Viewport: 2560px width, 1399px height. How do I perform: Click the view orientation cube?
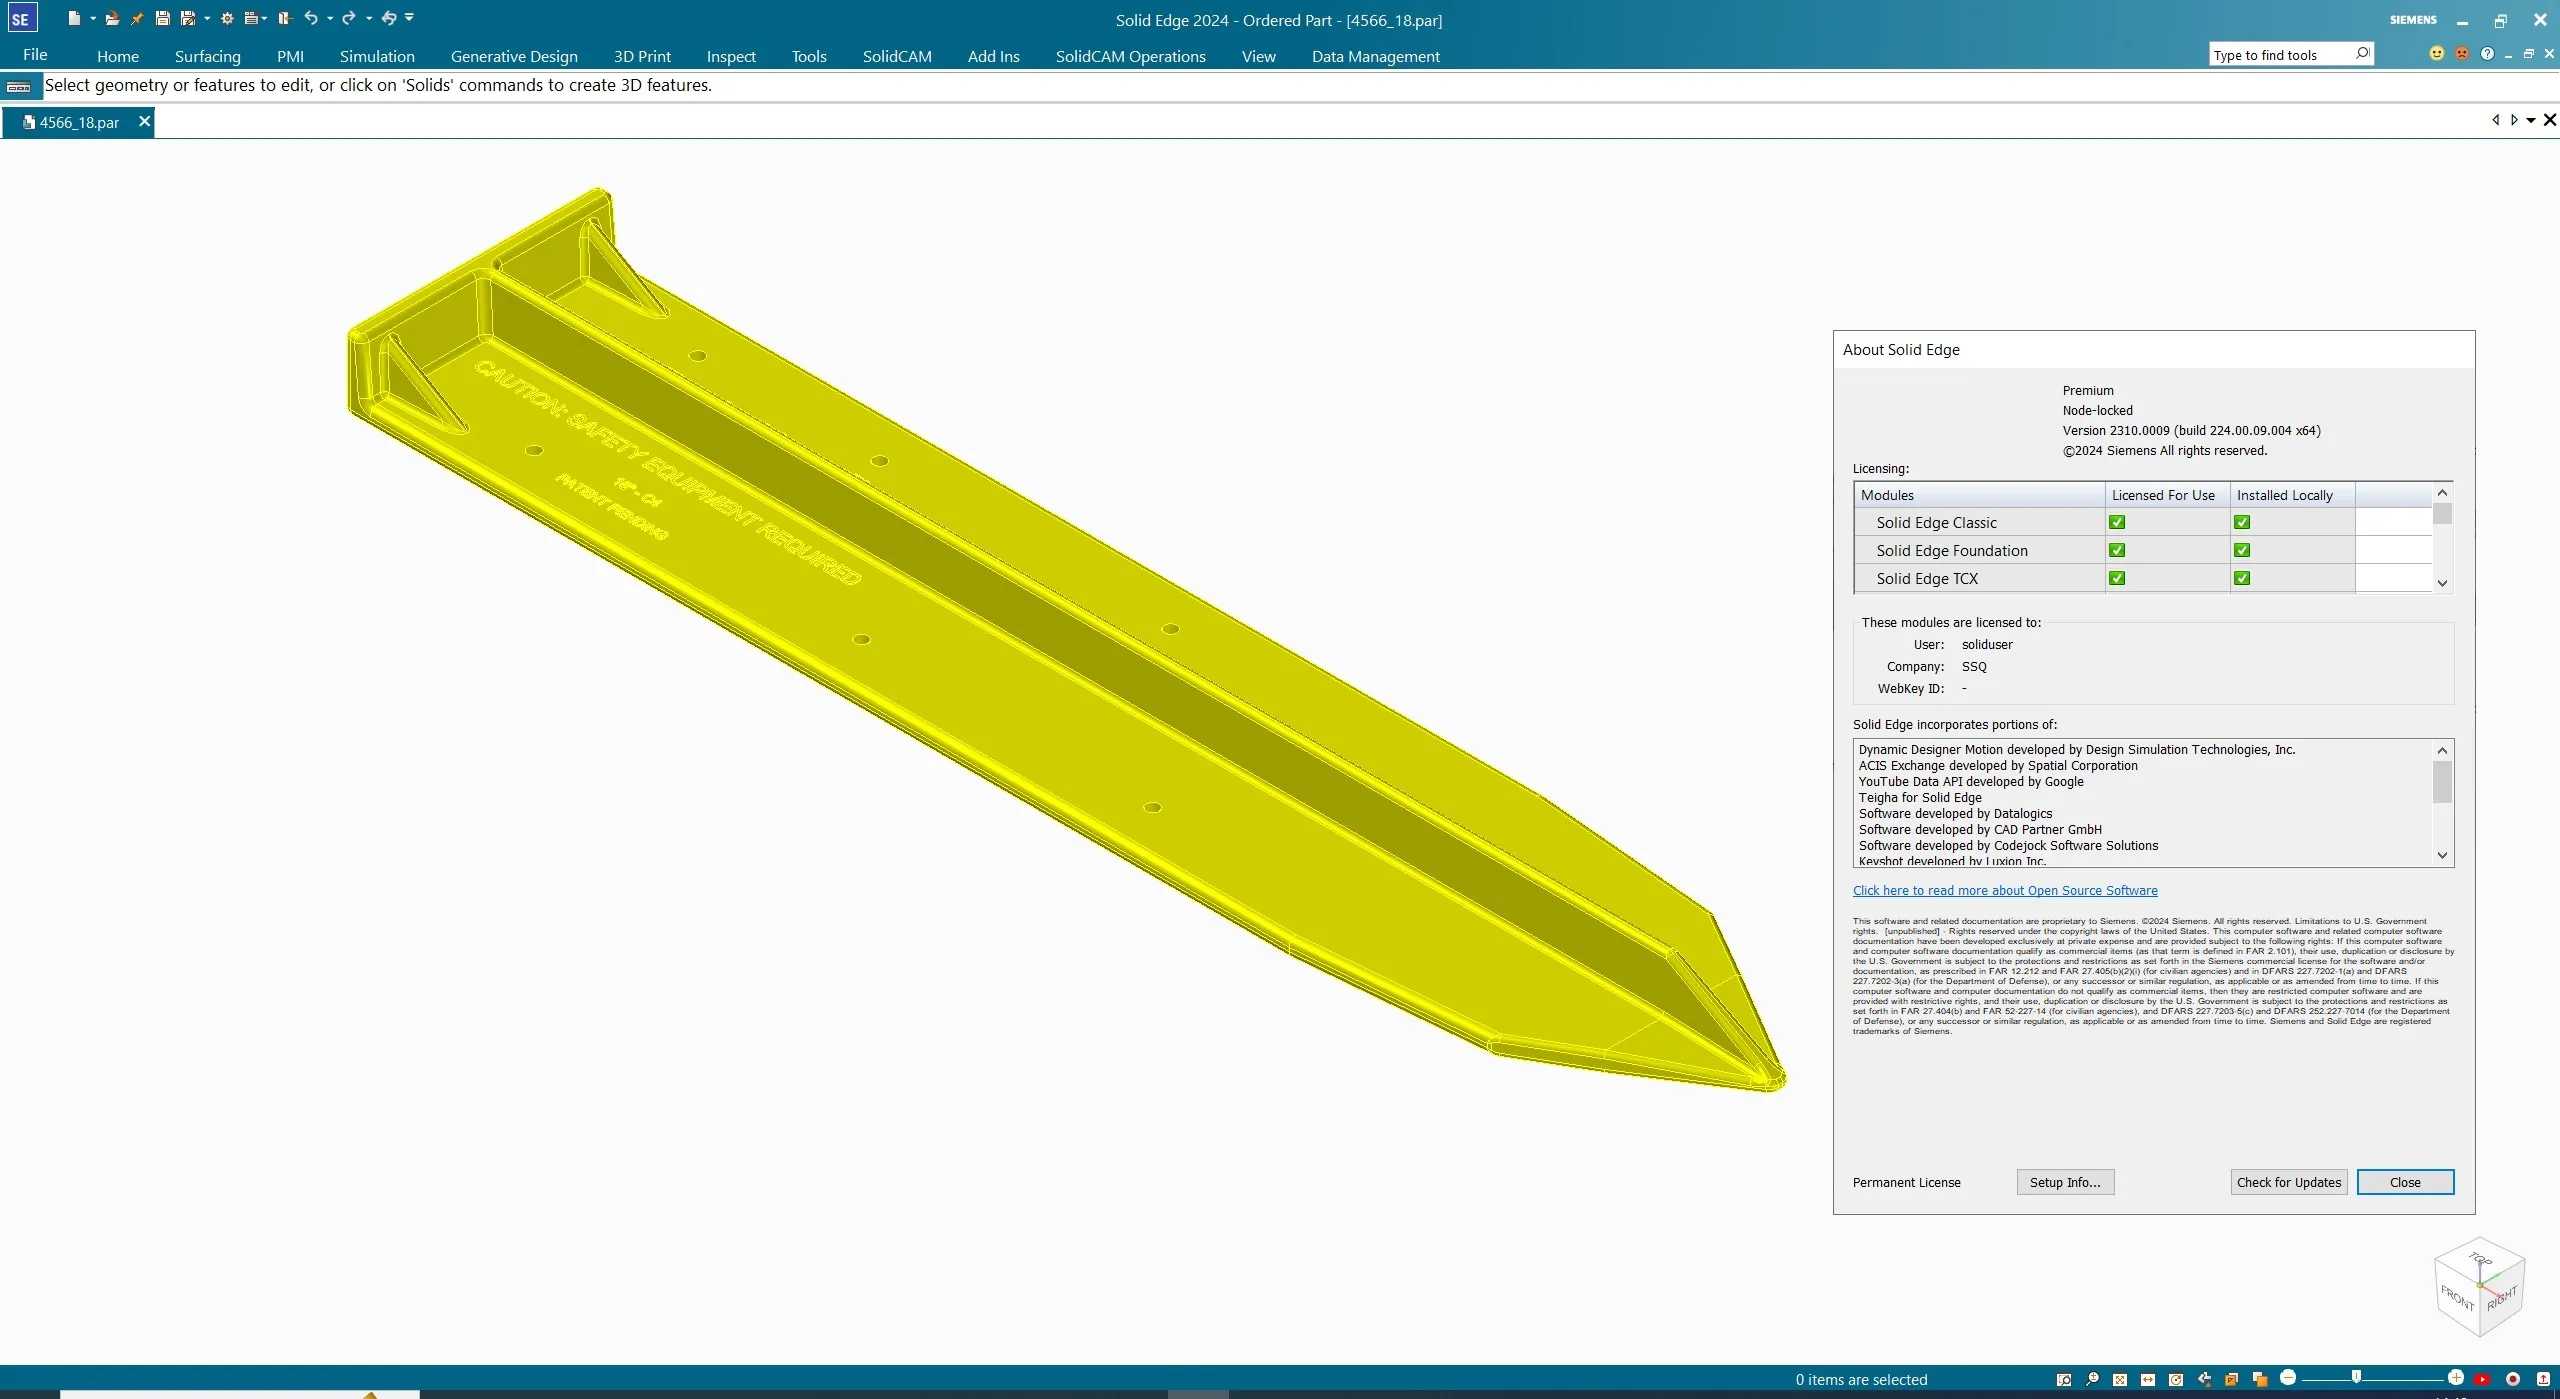(x=2480, y=1288)
